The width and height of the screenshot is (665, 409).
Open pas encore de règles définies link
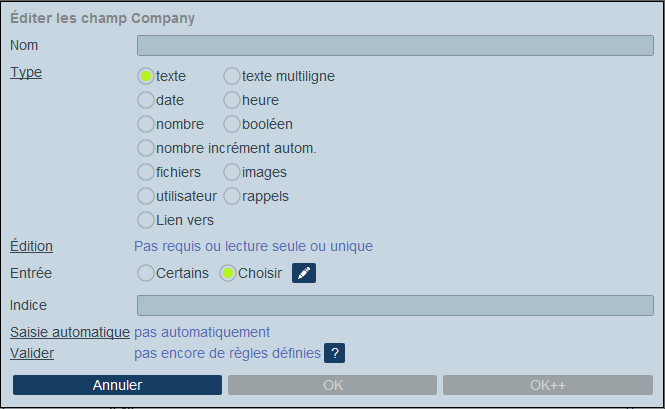227,353
